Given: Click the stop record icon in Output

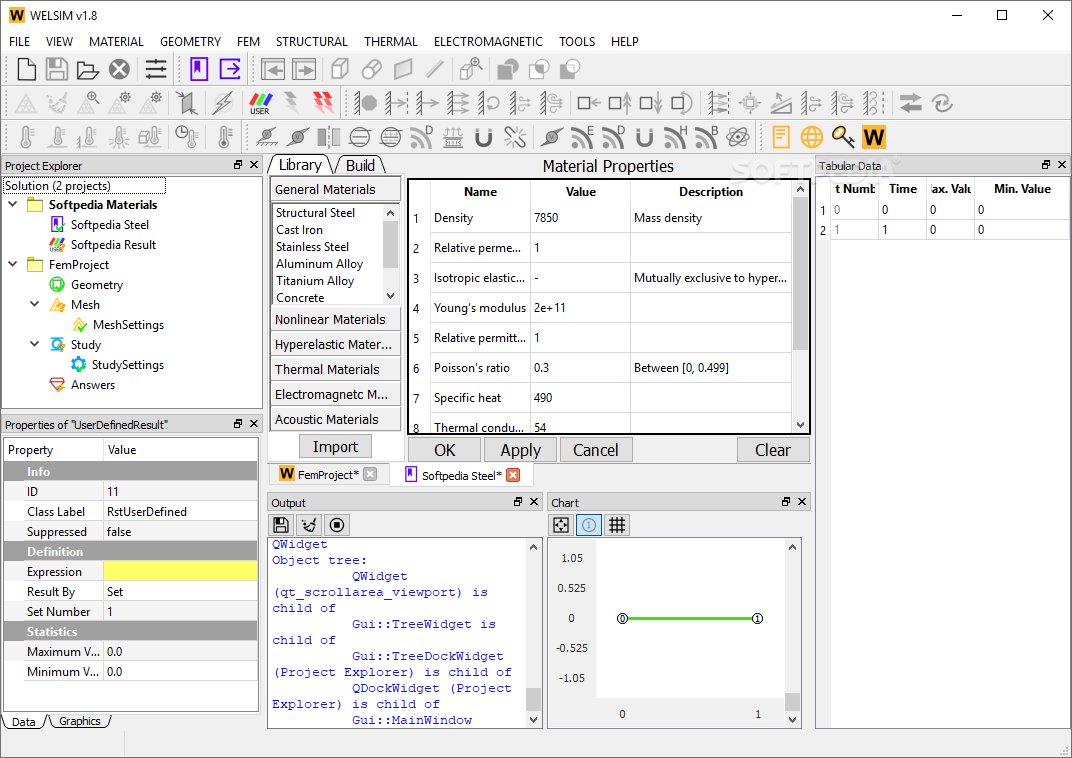Looking at the screenshot, I should click(x=337, y=525).
